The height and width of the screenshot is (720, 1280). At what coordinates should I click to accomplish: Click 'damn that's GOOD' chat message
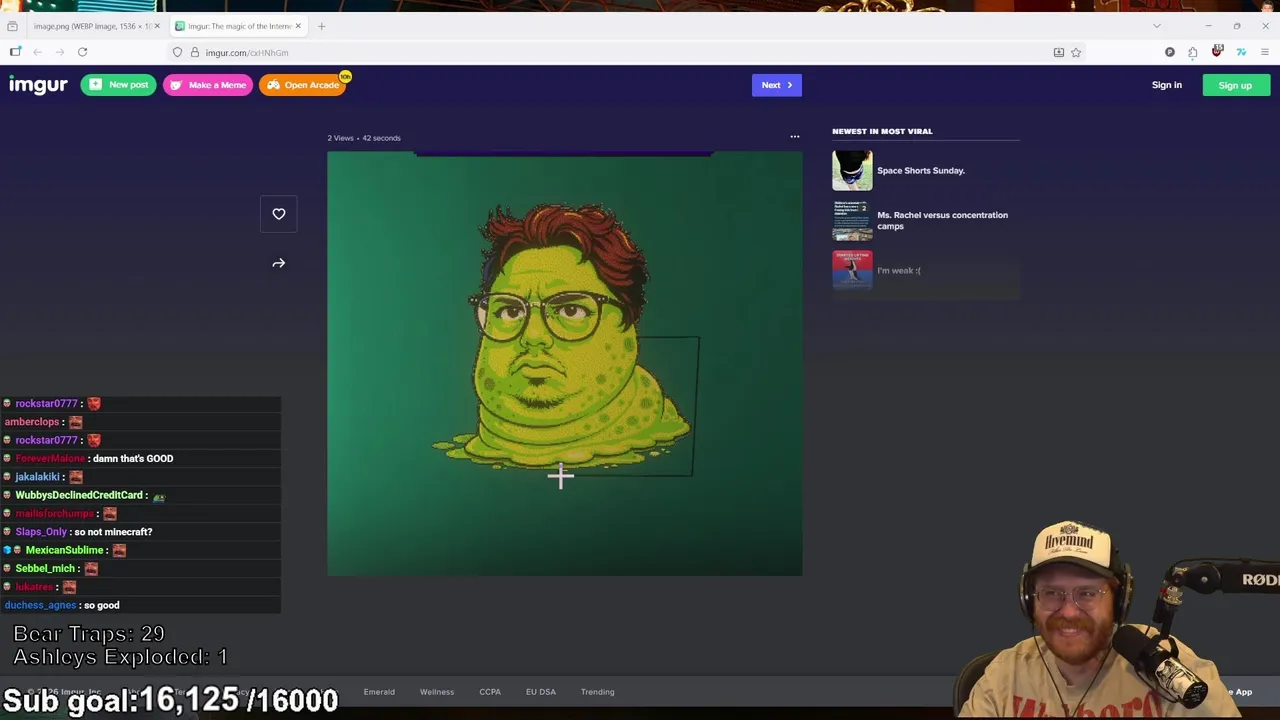point(133,458)
